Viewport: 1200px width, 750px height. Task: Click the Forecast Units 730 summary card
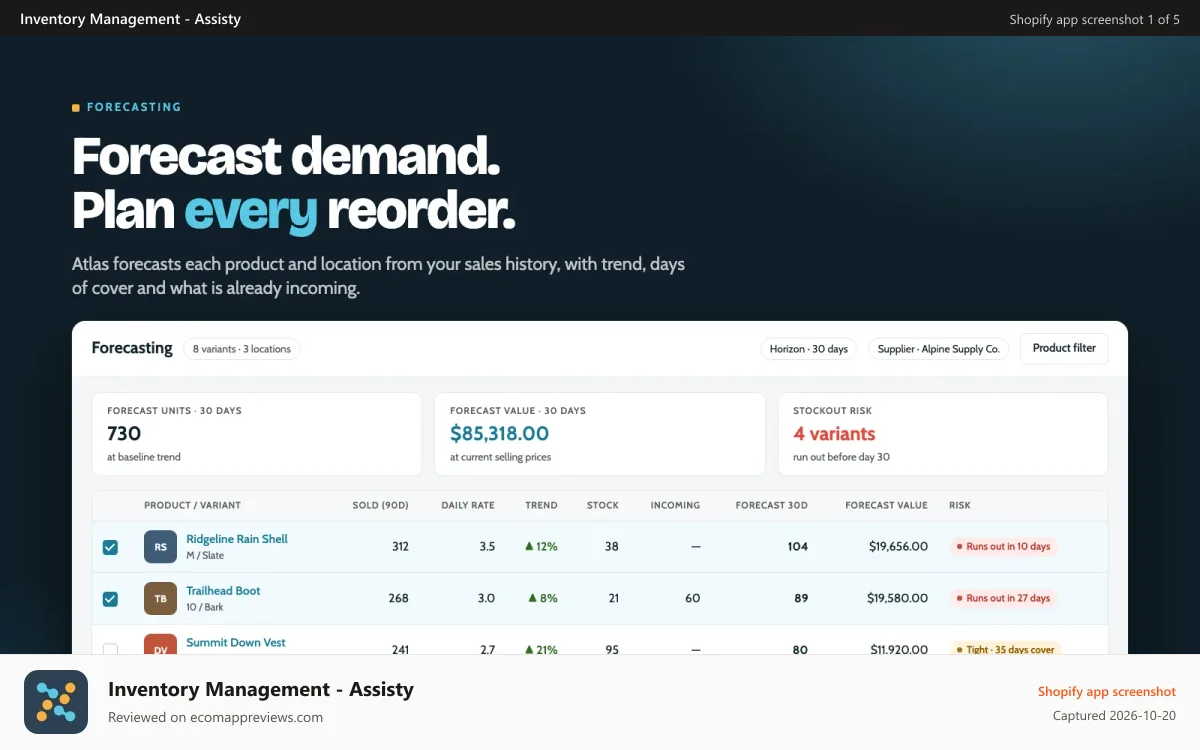257,434
